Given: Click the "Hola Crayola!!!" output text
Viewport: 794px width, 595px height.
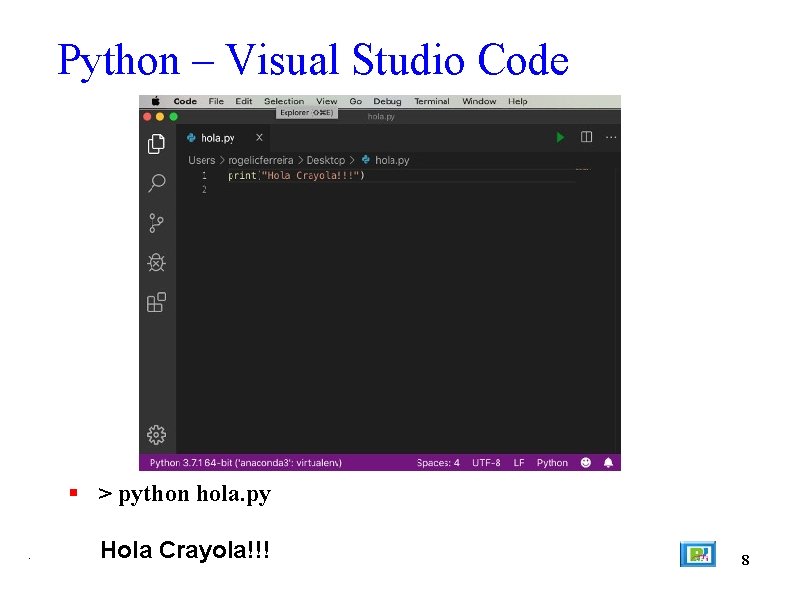Looking at the screenshot, I should (185, 550).
